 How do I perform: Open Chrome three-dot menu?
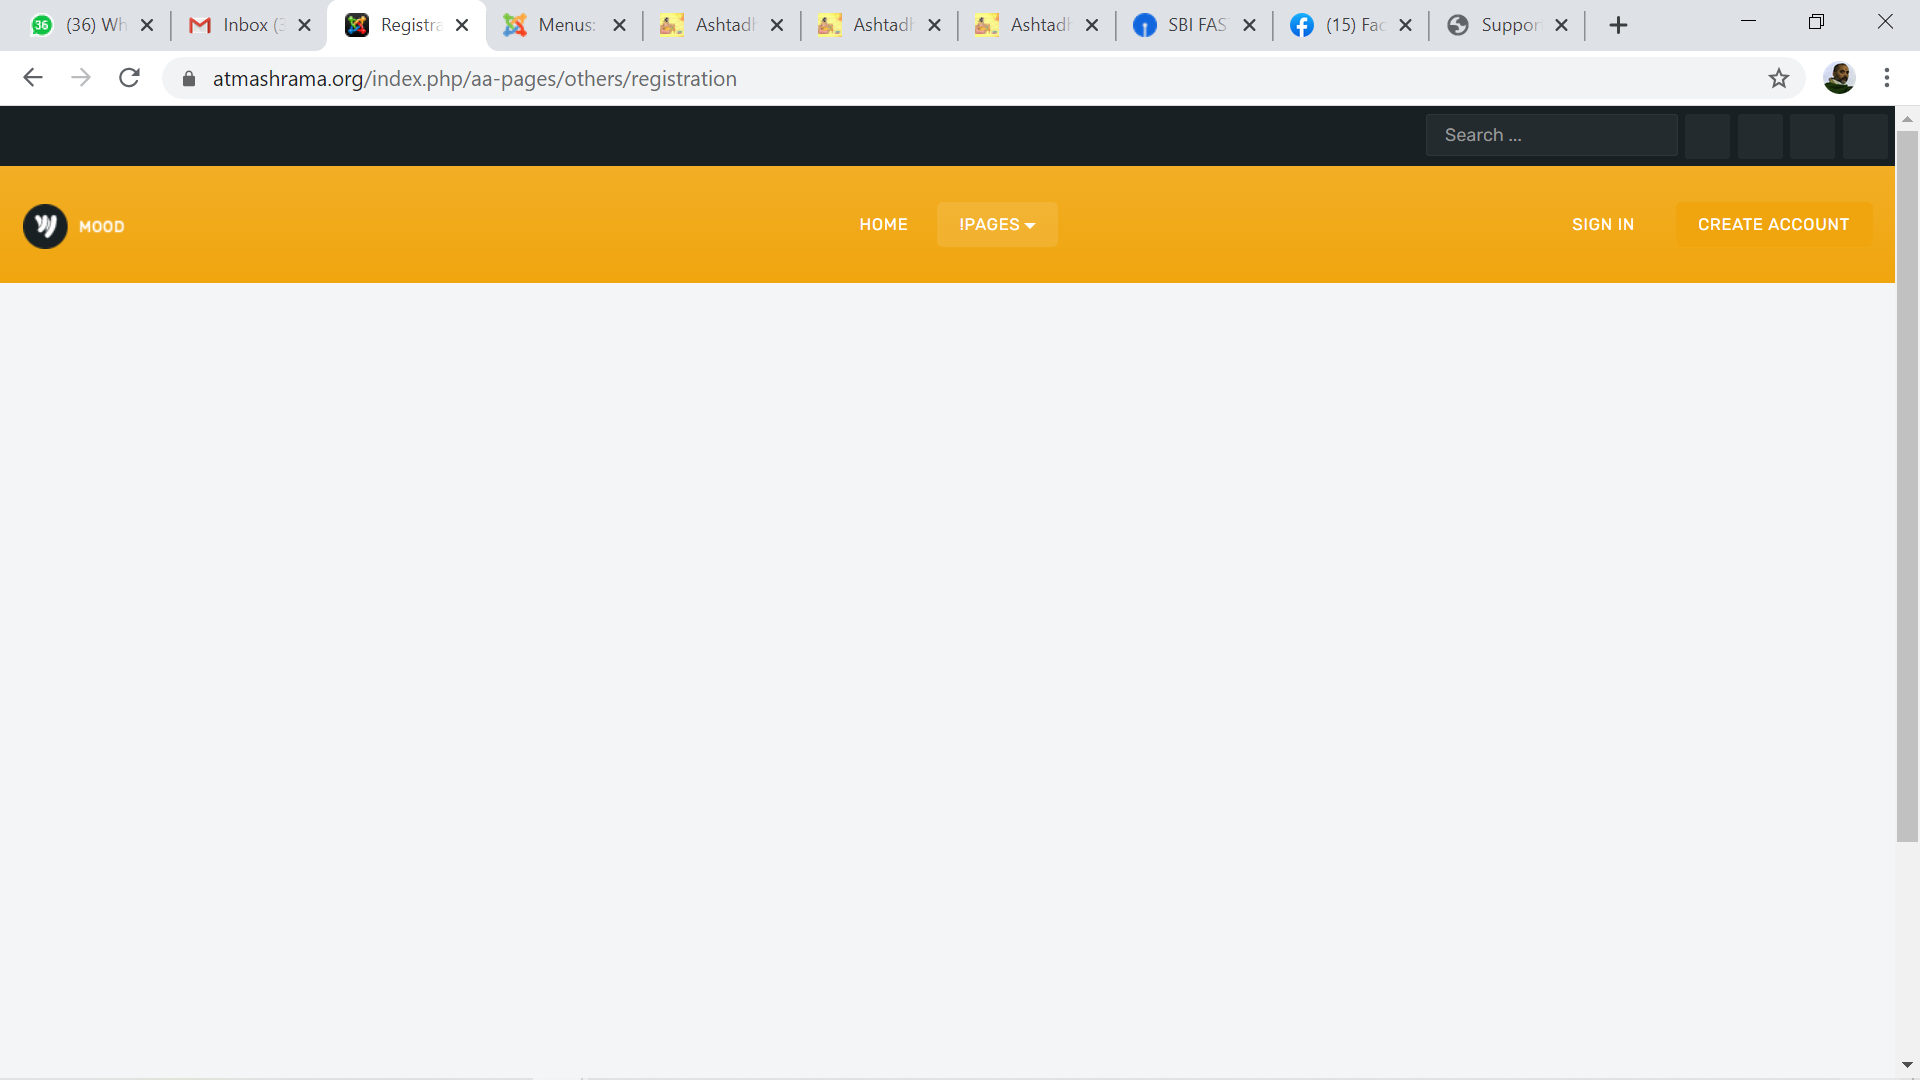[x=1887, y=78]
